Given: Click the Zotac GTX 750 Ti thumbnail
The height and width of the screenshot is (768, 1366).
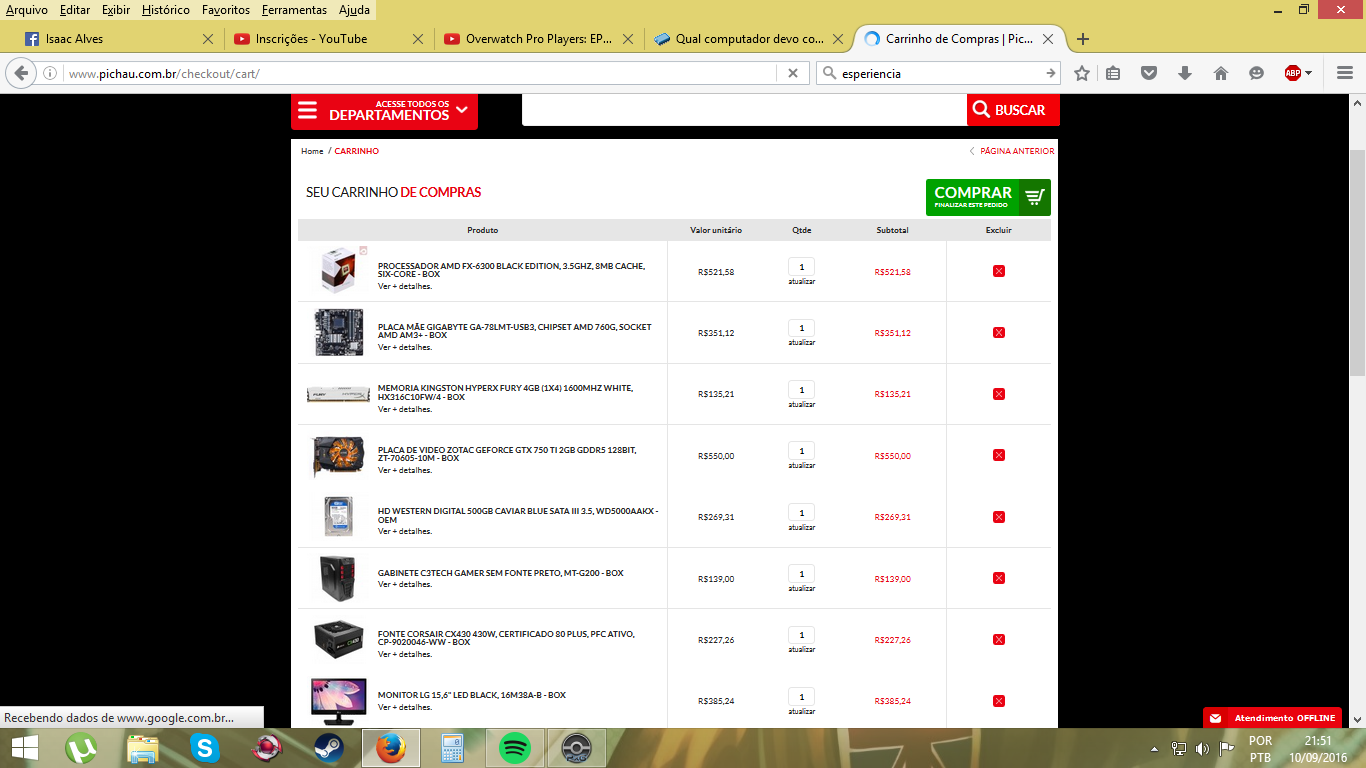Looking at the screenshot, I should [339, 456].
